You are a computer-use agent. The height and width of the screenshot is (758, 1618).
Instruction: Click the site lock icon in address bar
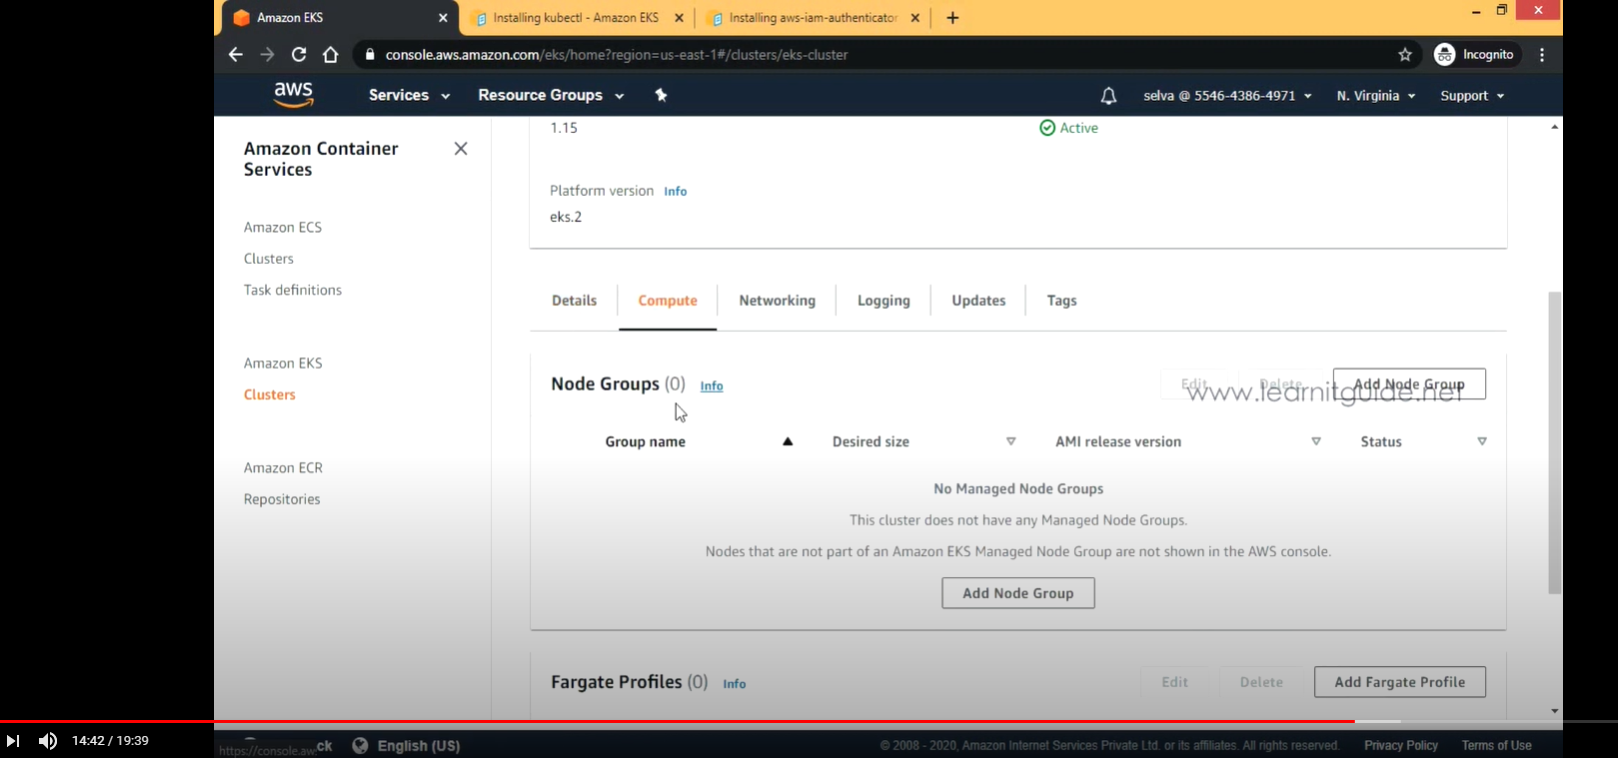[x=370, y=55]
